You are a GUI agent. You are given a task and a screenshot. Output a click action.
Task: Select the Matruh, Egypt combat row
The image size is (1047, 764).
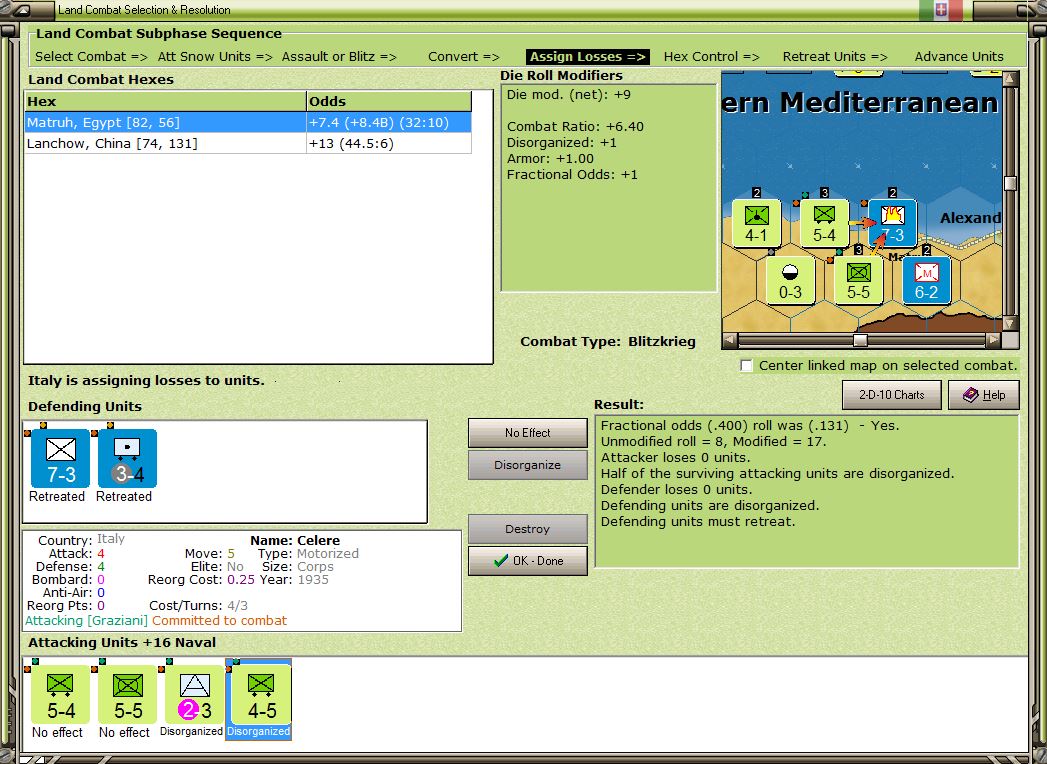(x=248, y=122)
